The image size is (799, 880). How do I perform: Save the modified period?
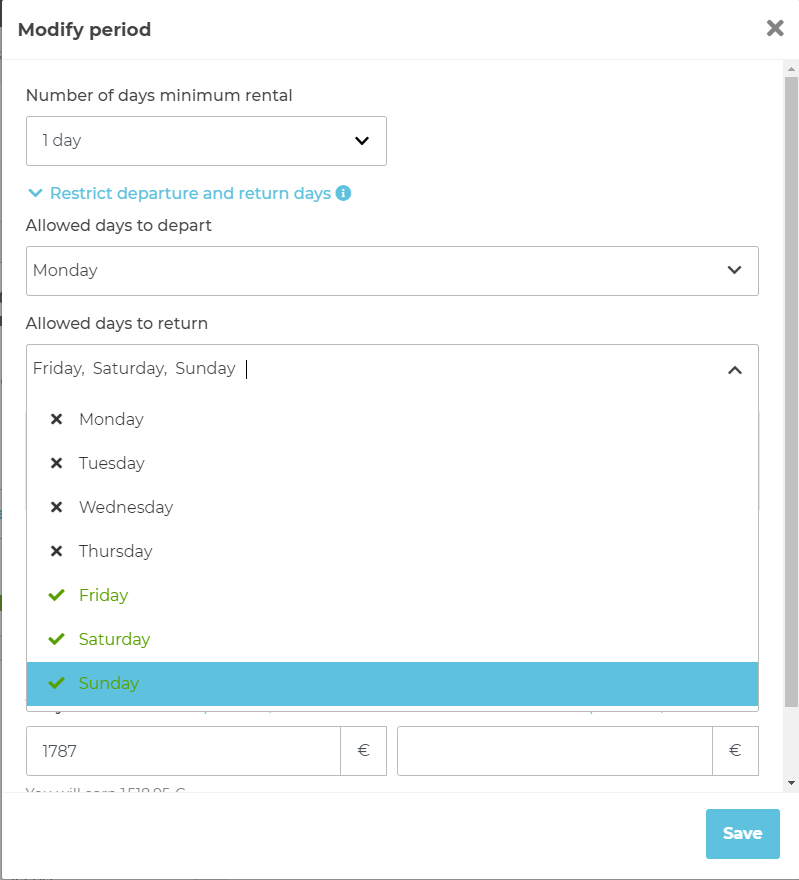pos(742,833)
